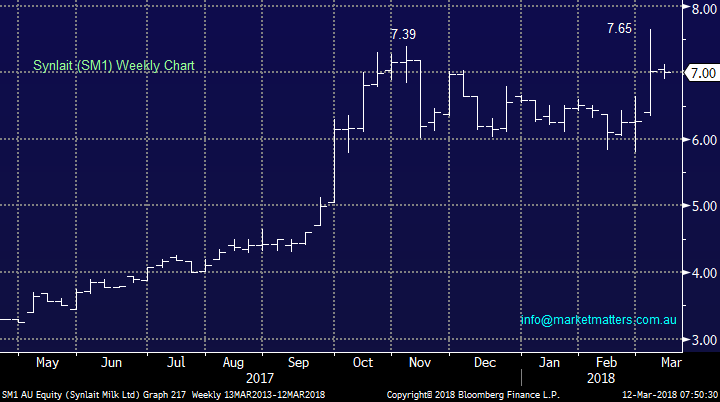Click the 7.00 last-price tag

[702, 73]
